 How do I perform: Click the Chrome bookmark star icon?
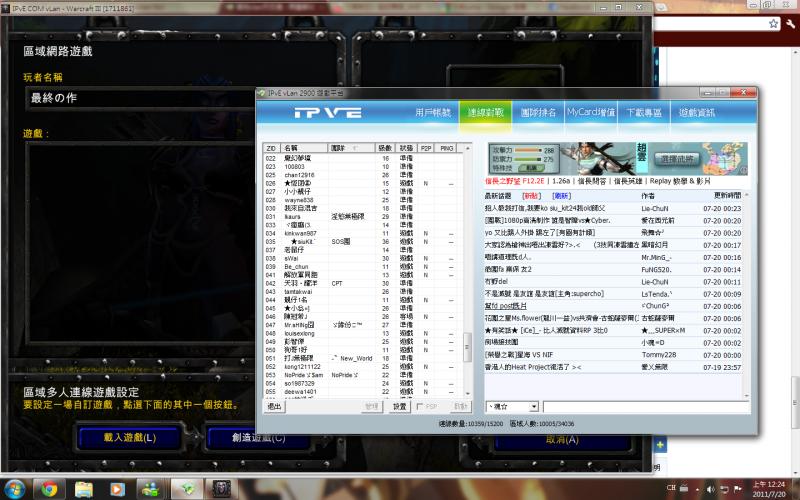(773, 23)
